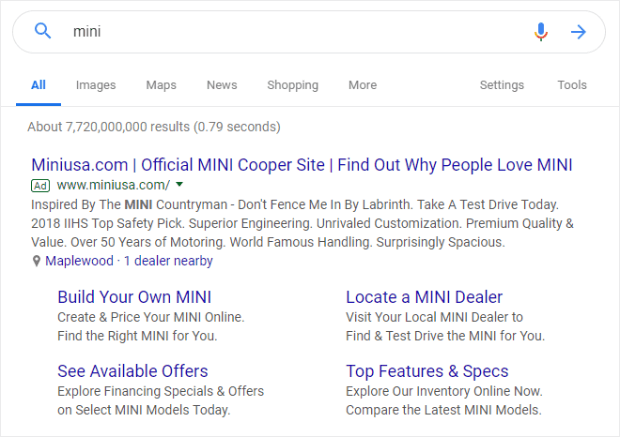Switch to the Images tab
This screenshot has height=437, width=620.
click(x=96, y=85)
